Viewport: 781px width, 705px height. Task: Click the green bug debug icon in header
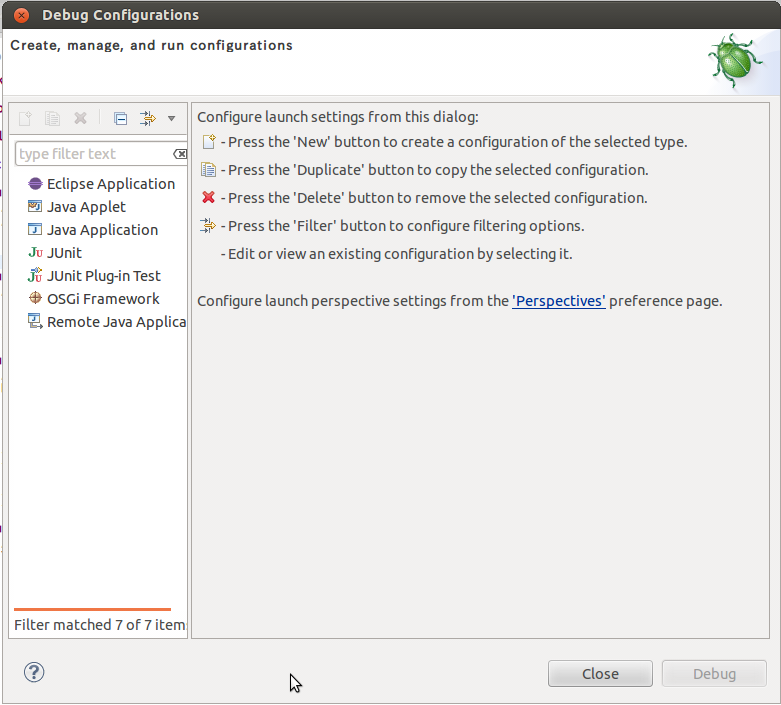[734, 61]
